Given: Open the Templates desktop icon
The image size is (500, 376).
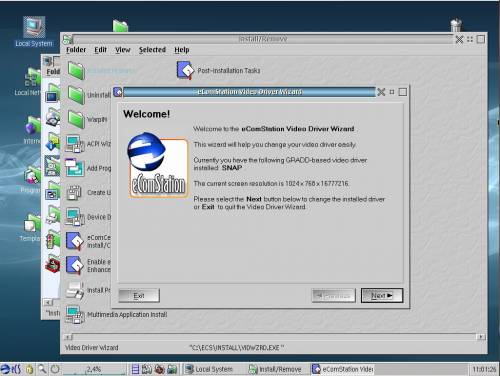Looking at the screenshot, I should click(33, 224).
